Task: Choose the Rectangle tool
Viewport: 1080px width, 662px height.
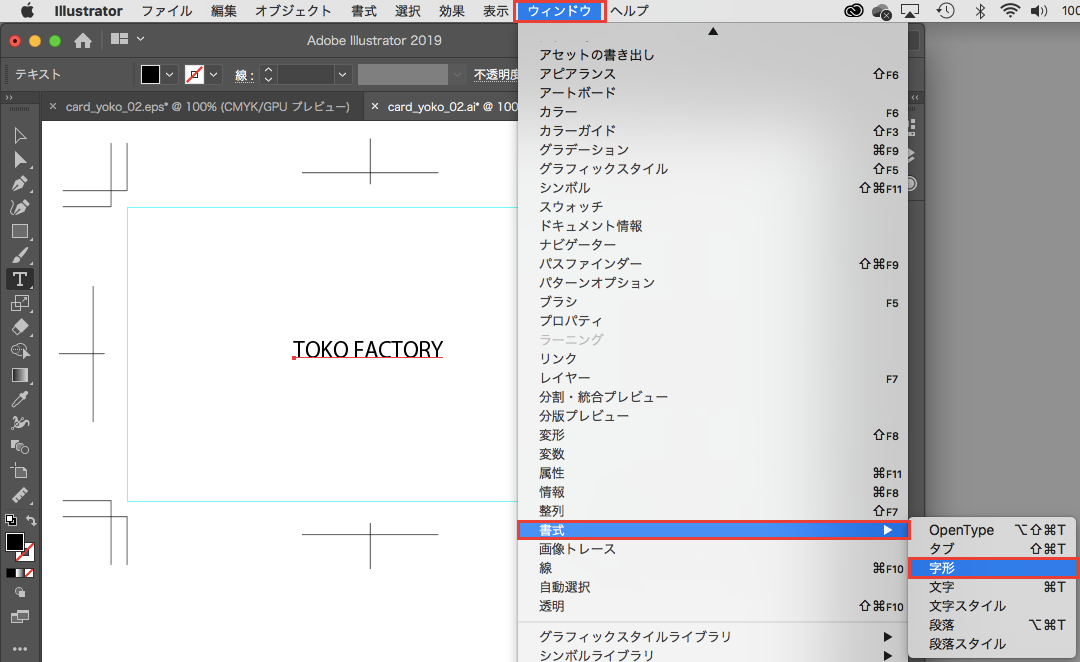Action: click(19, 231)
